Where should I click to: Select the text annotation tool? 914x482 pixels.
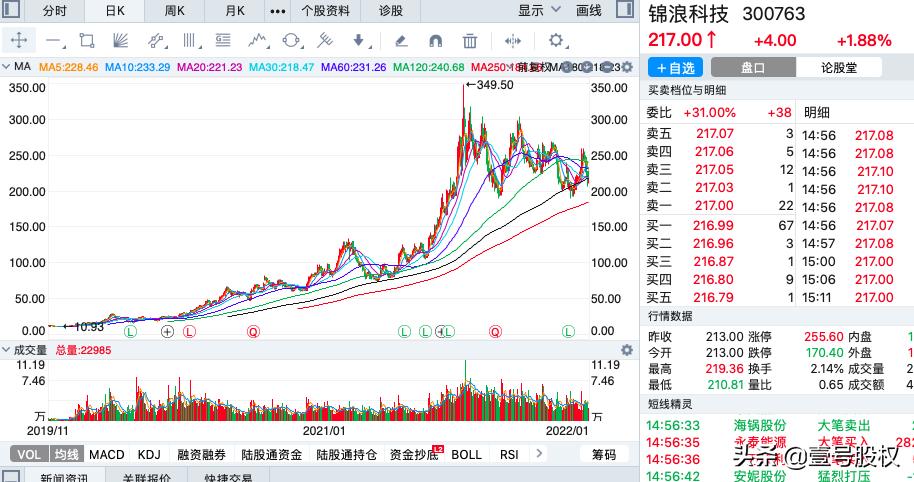click(223, 40)
